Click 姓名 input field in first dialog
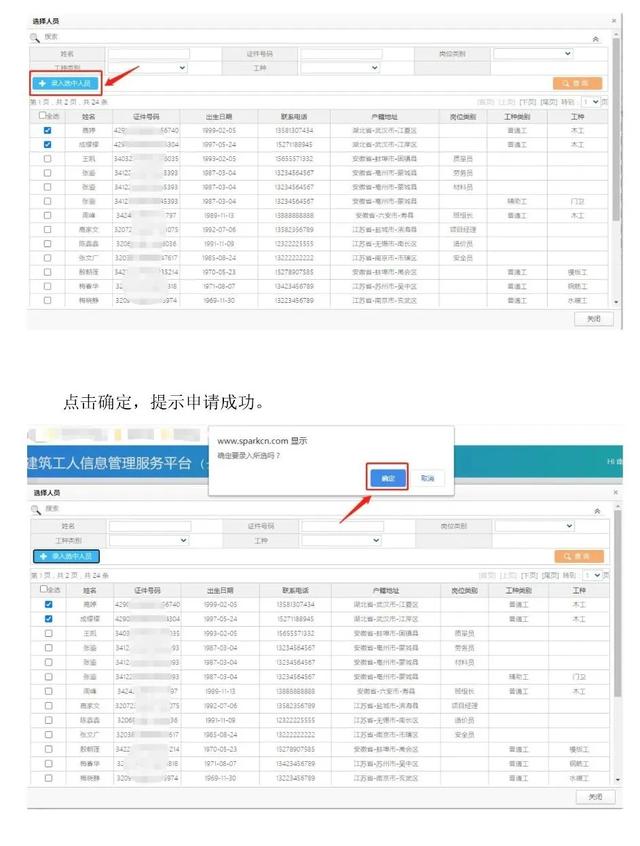640x846 pixels. [x=148, y=54]
